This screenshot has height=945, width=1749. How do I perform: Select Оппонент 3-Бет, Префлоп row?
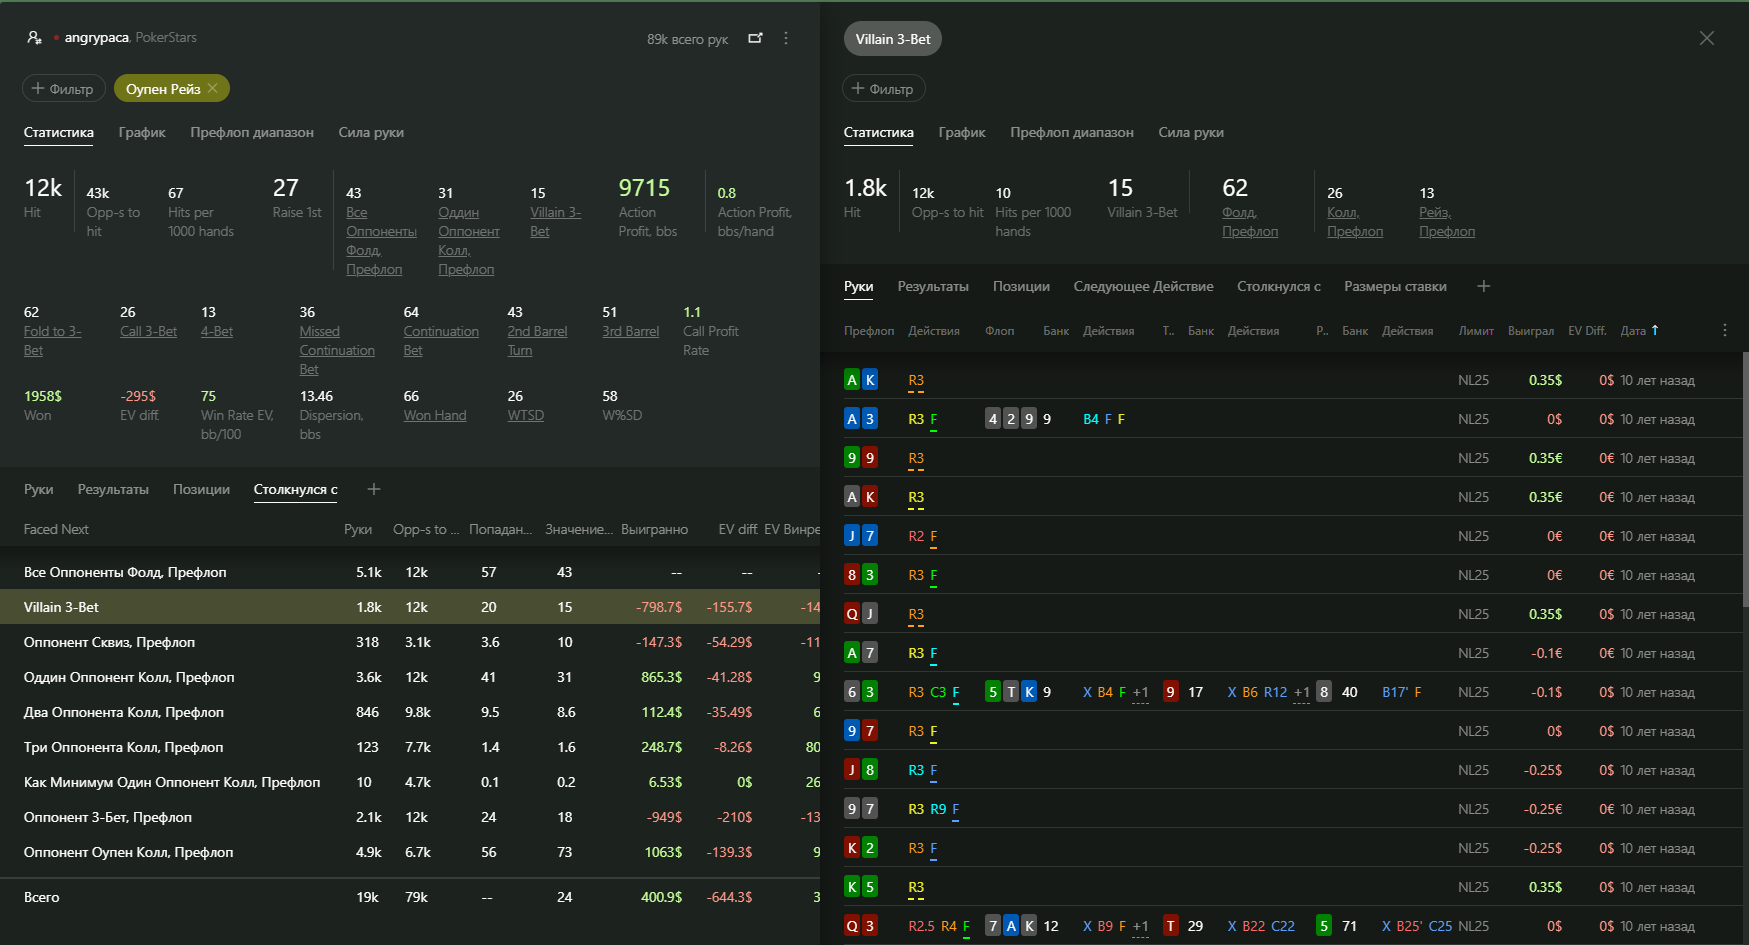pos(410,817)
